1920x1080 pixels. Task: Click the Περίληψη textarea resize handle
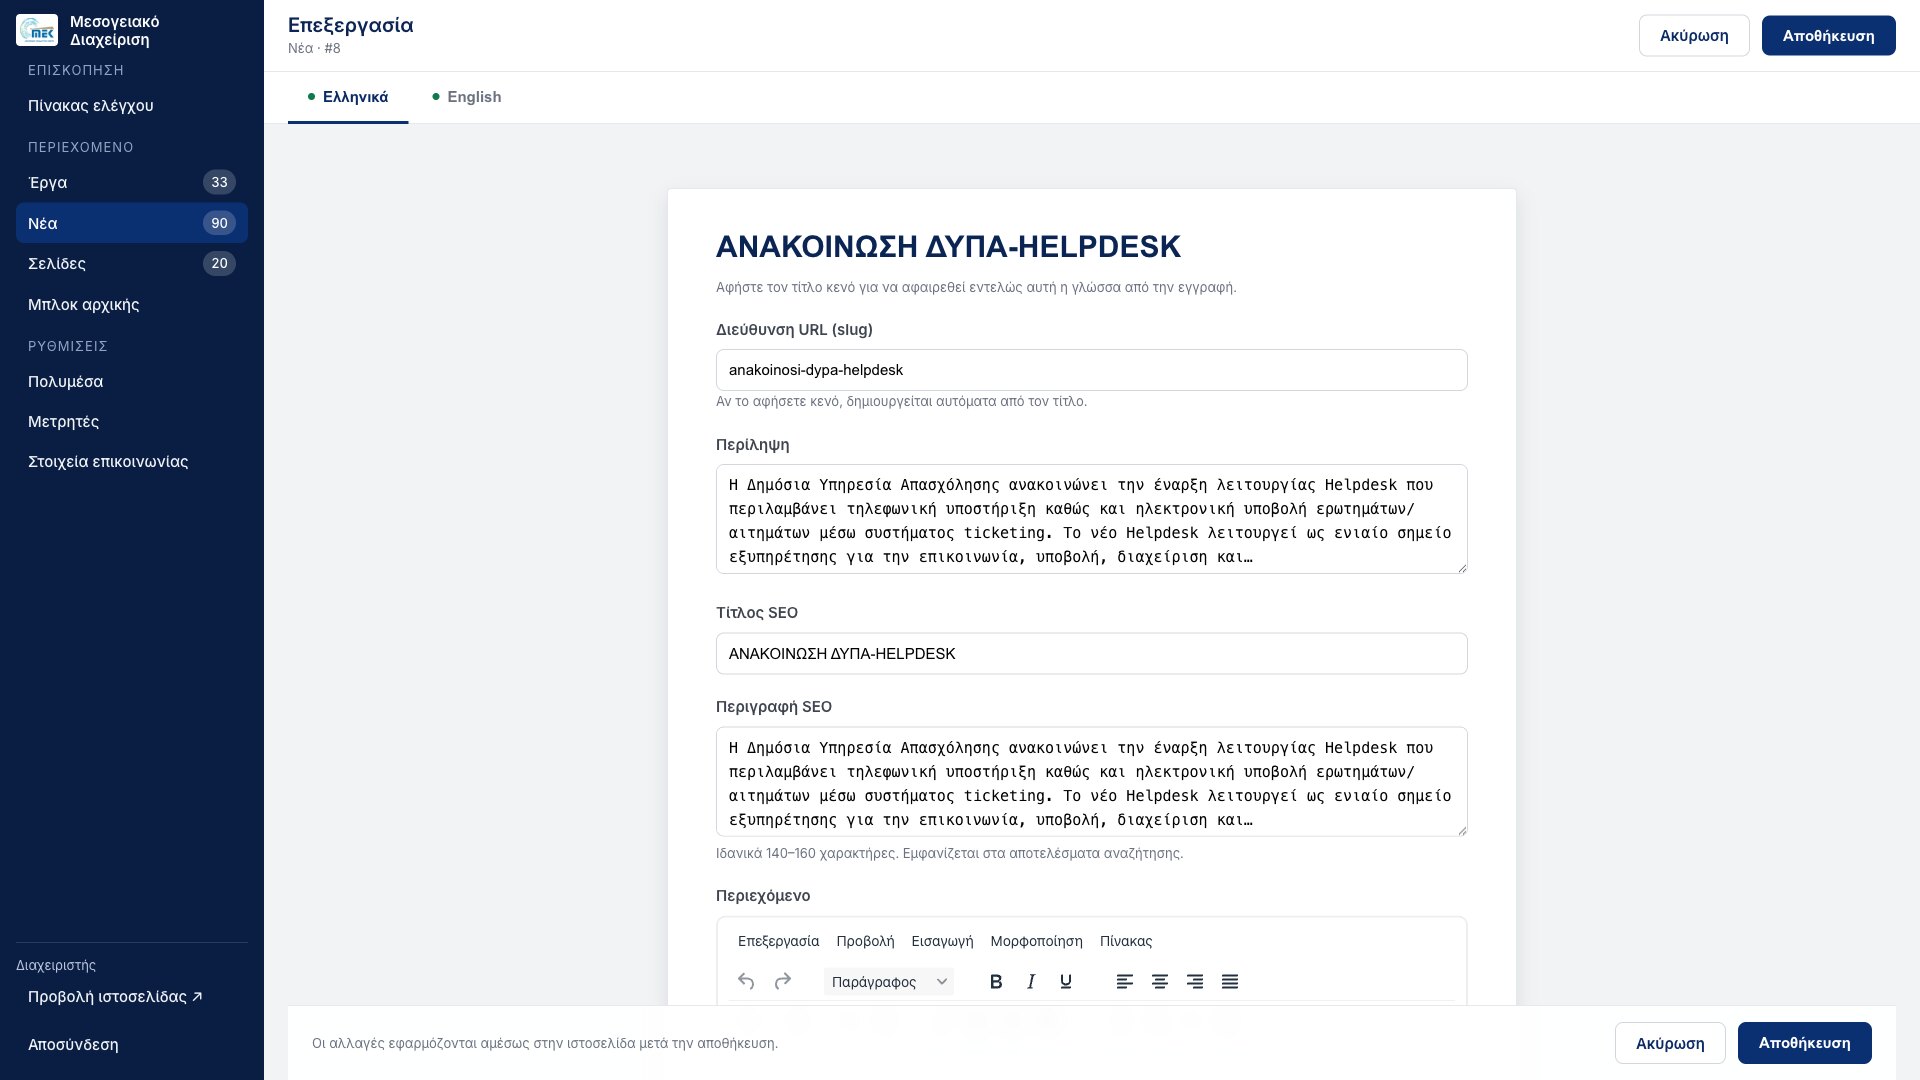tap(1461, 567)
